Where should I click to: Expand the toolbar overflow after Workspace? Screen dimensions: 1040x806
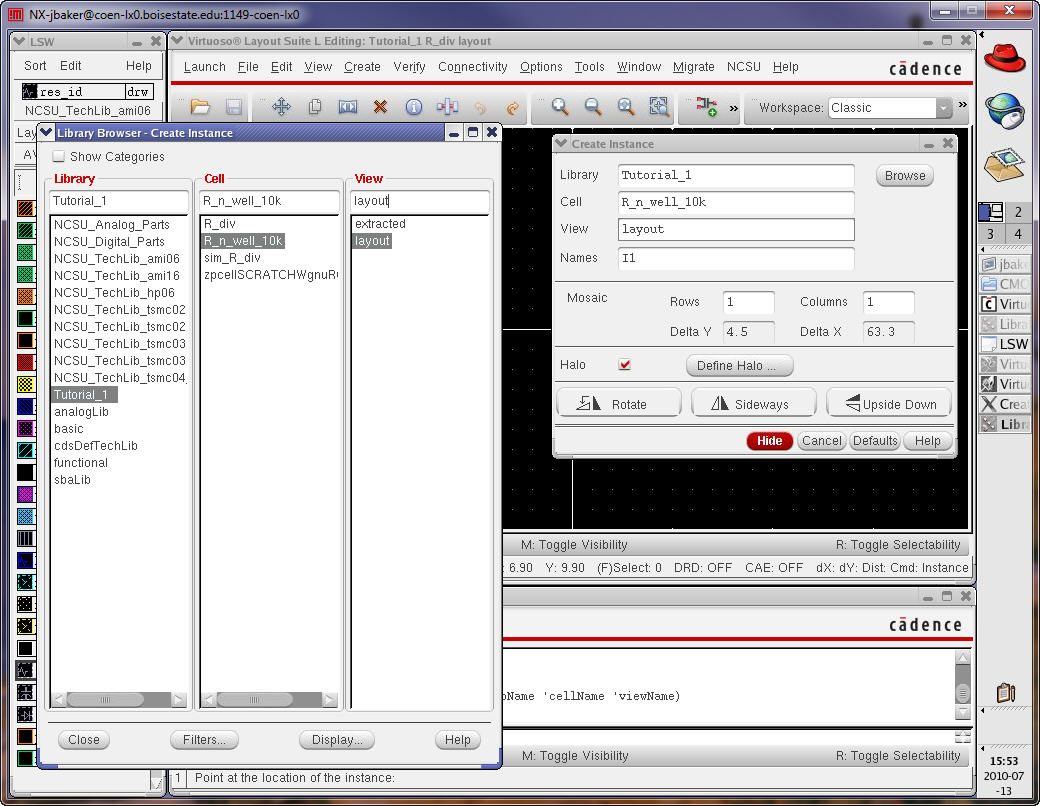963,106
